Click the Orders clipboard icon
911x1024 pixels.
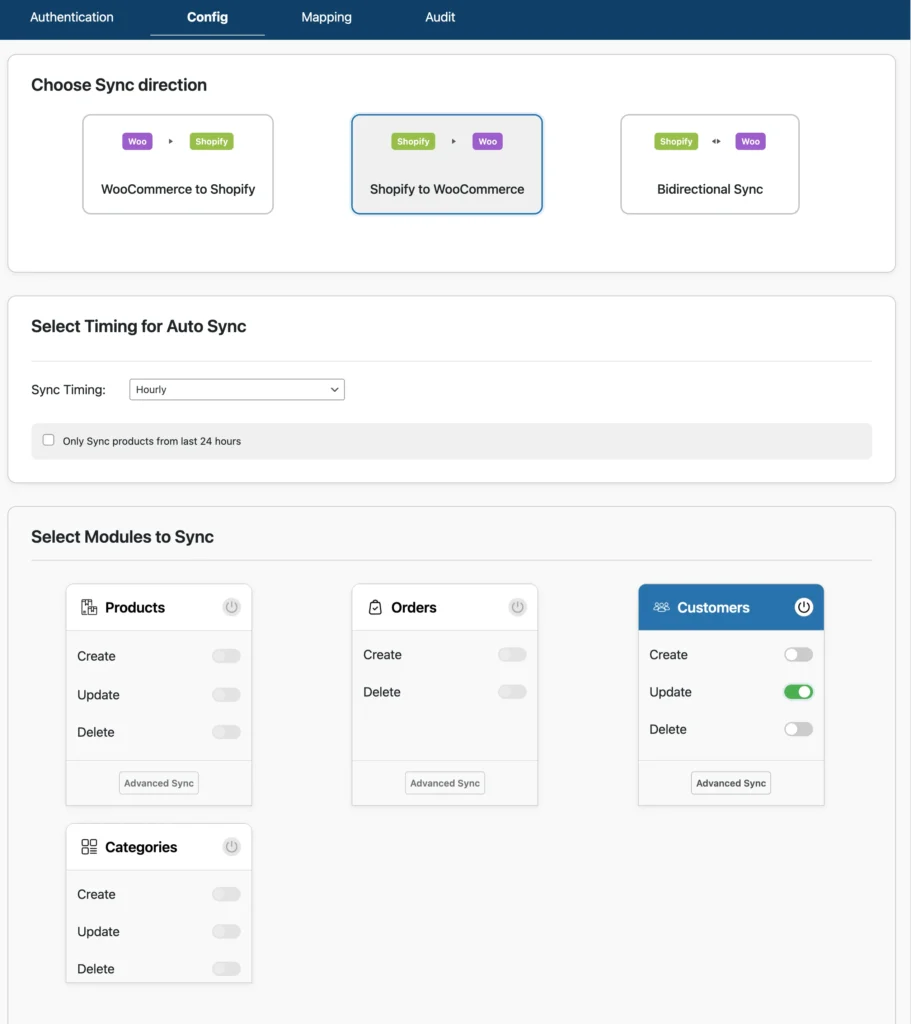tap(375, 607)
